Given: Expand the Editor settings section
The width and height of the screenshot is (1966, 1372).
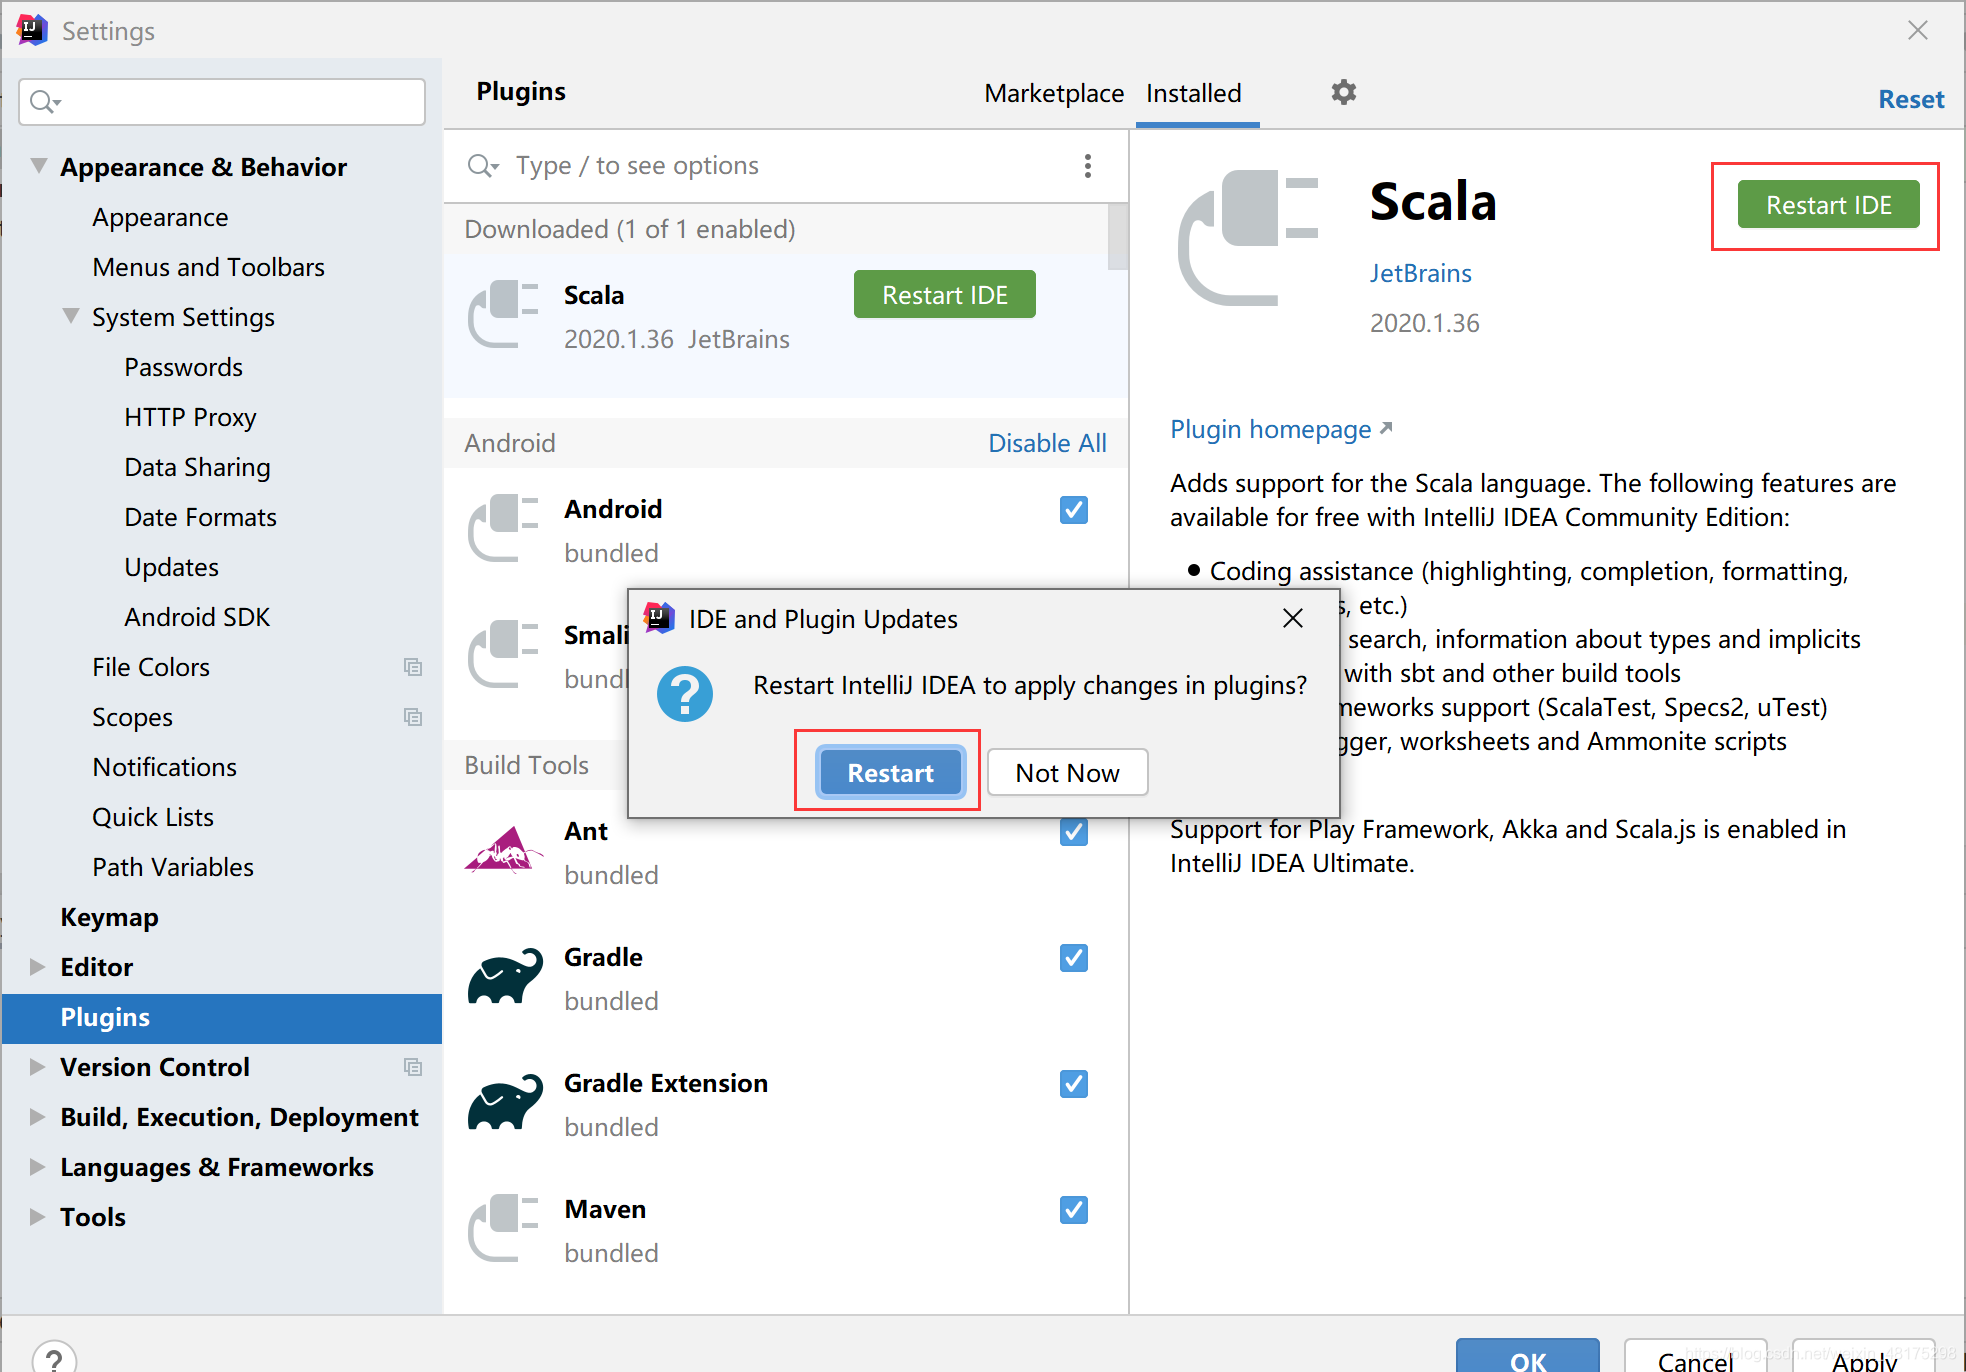Looking at the screenshot, I should [38, 967].
